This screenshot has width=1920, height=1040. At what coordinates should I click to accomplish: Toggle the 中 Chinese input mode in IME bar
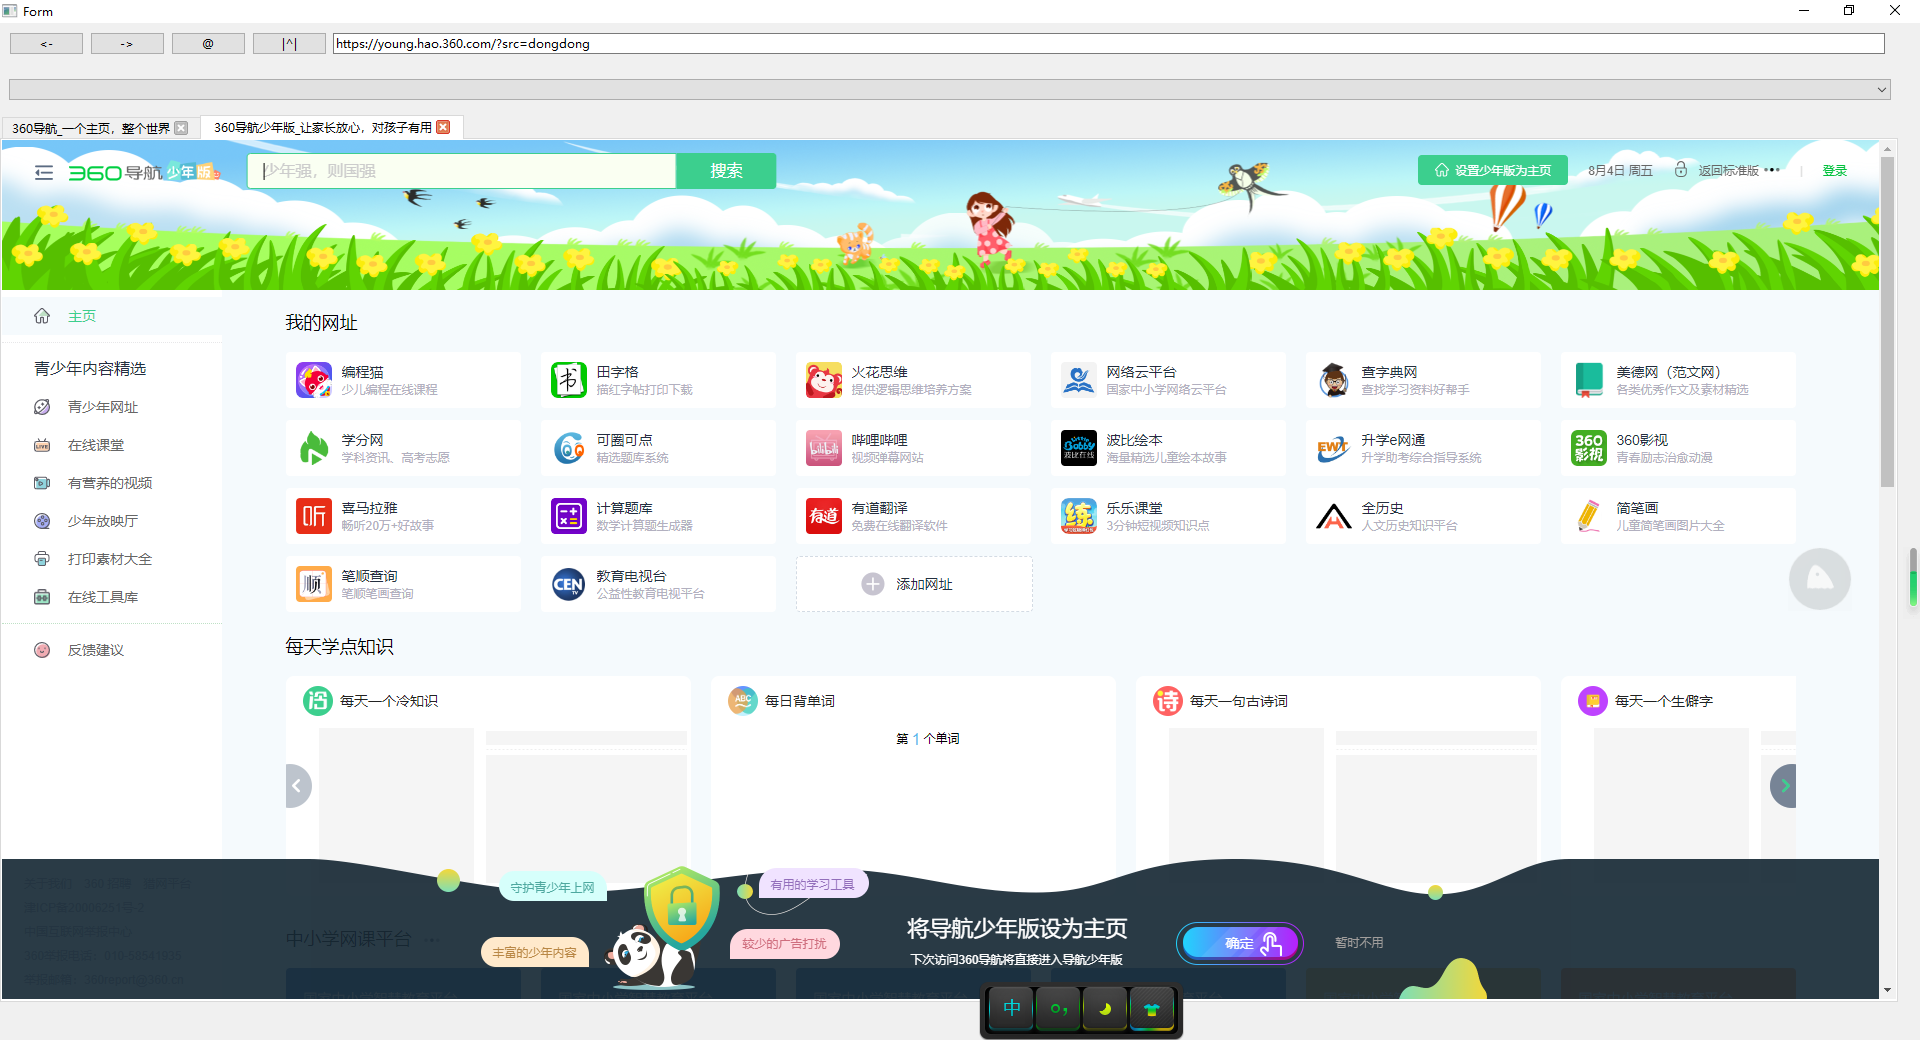click(1012, 1008)
